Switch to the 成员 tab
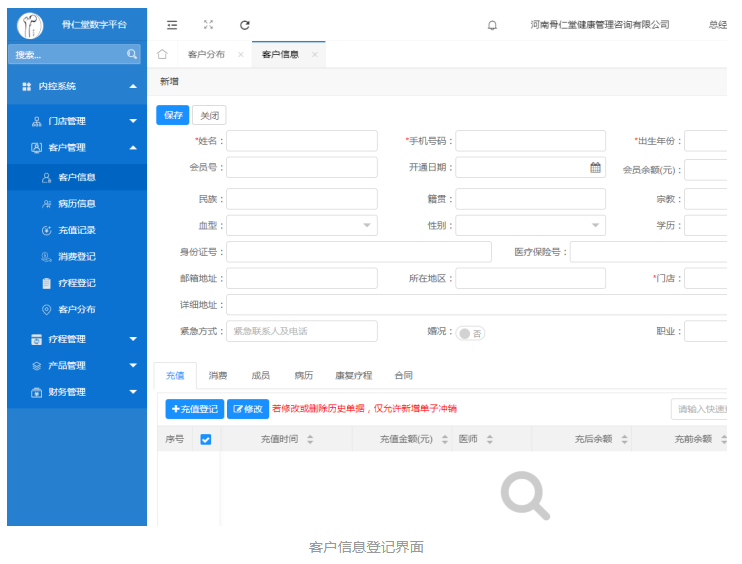The image size is (742, 564). (x=261, y=376)
